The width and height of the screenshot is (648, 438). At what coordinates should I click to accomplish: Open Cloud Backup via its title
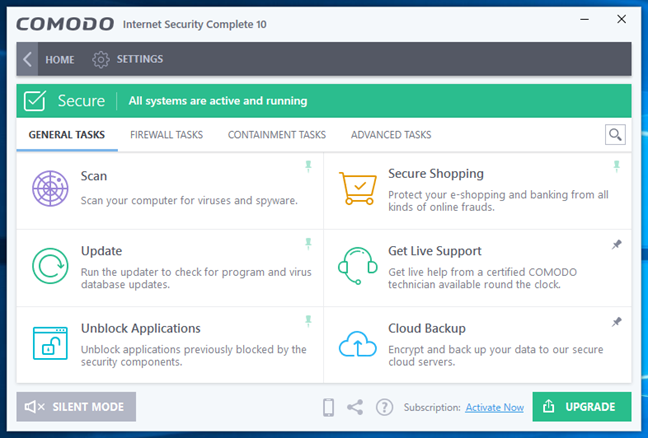click(x=427, y=328)
